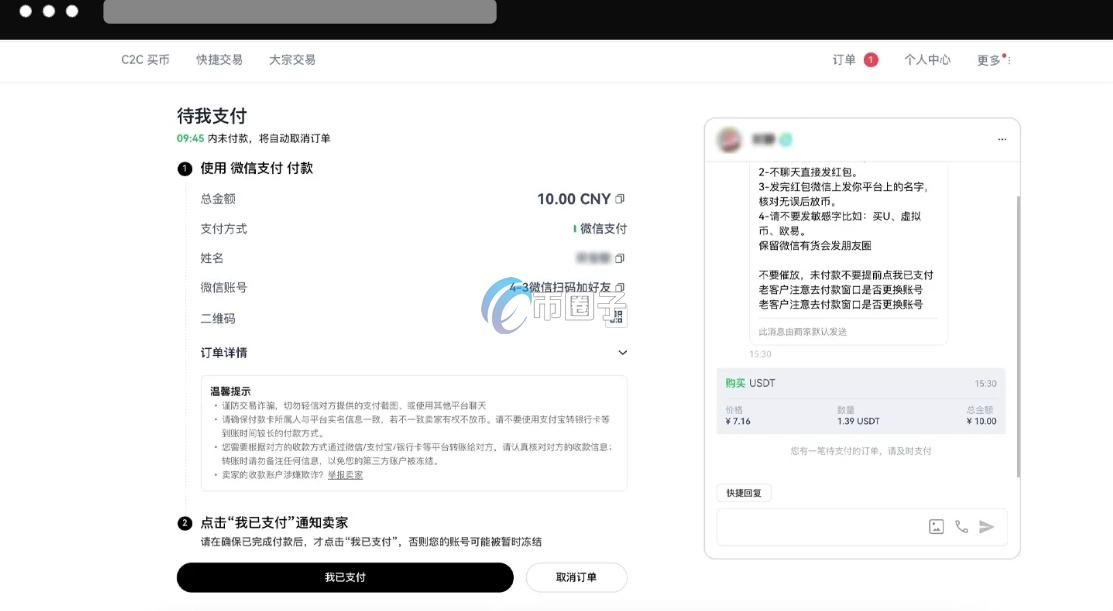This screenshot has width=1113, height=611.
Task: Cancel the order with 取消订单
Action: [577, 577]
